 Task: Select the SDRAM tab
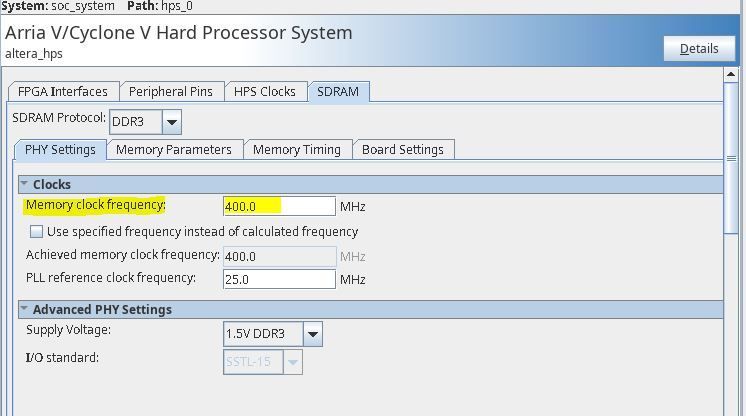pos(338,91)
